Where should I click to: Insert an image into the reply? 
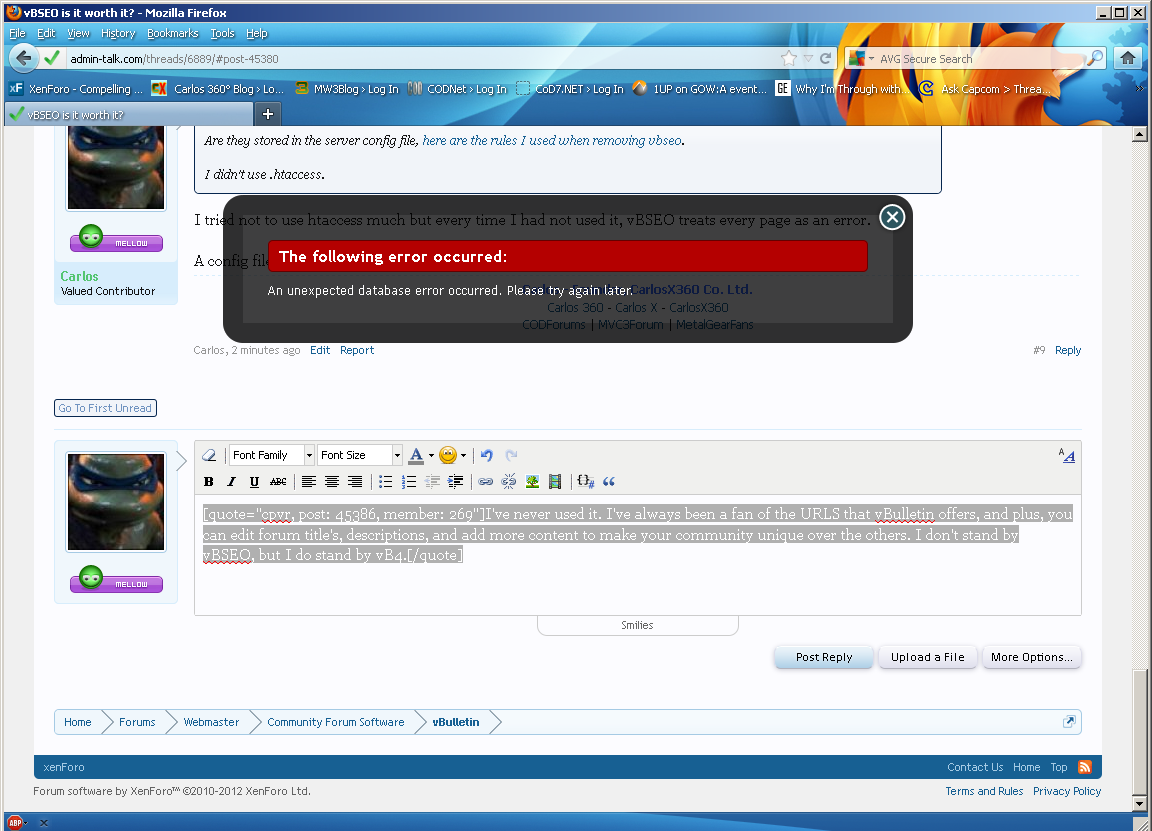pyautogui.click(x=532, y=482)
